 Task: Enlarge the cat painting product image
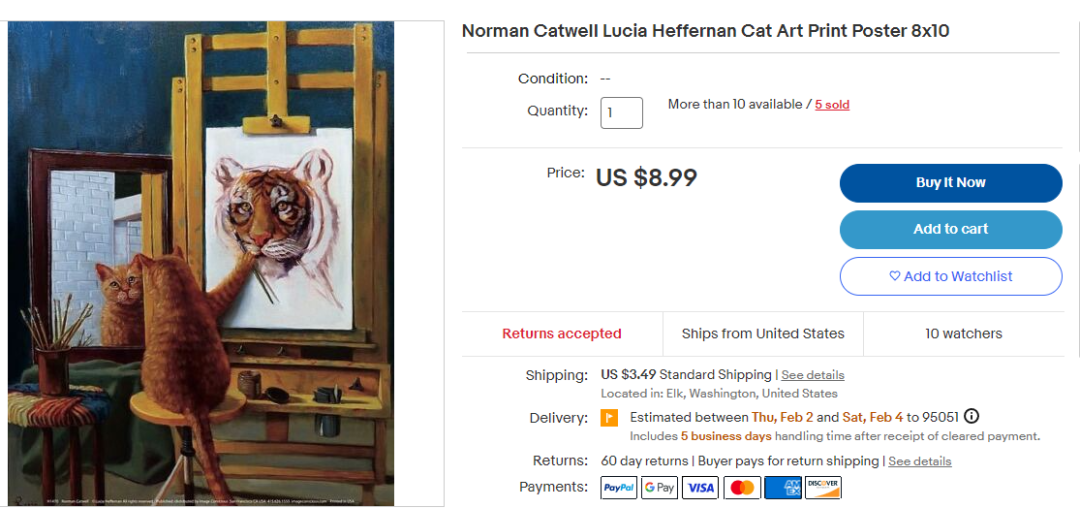click(201, 264)
